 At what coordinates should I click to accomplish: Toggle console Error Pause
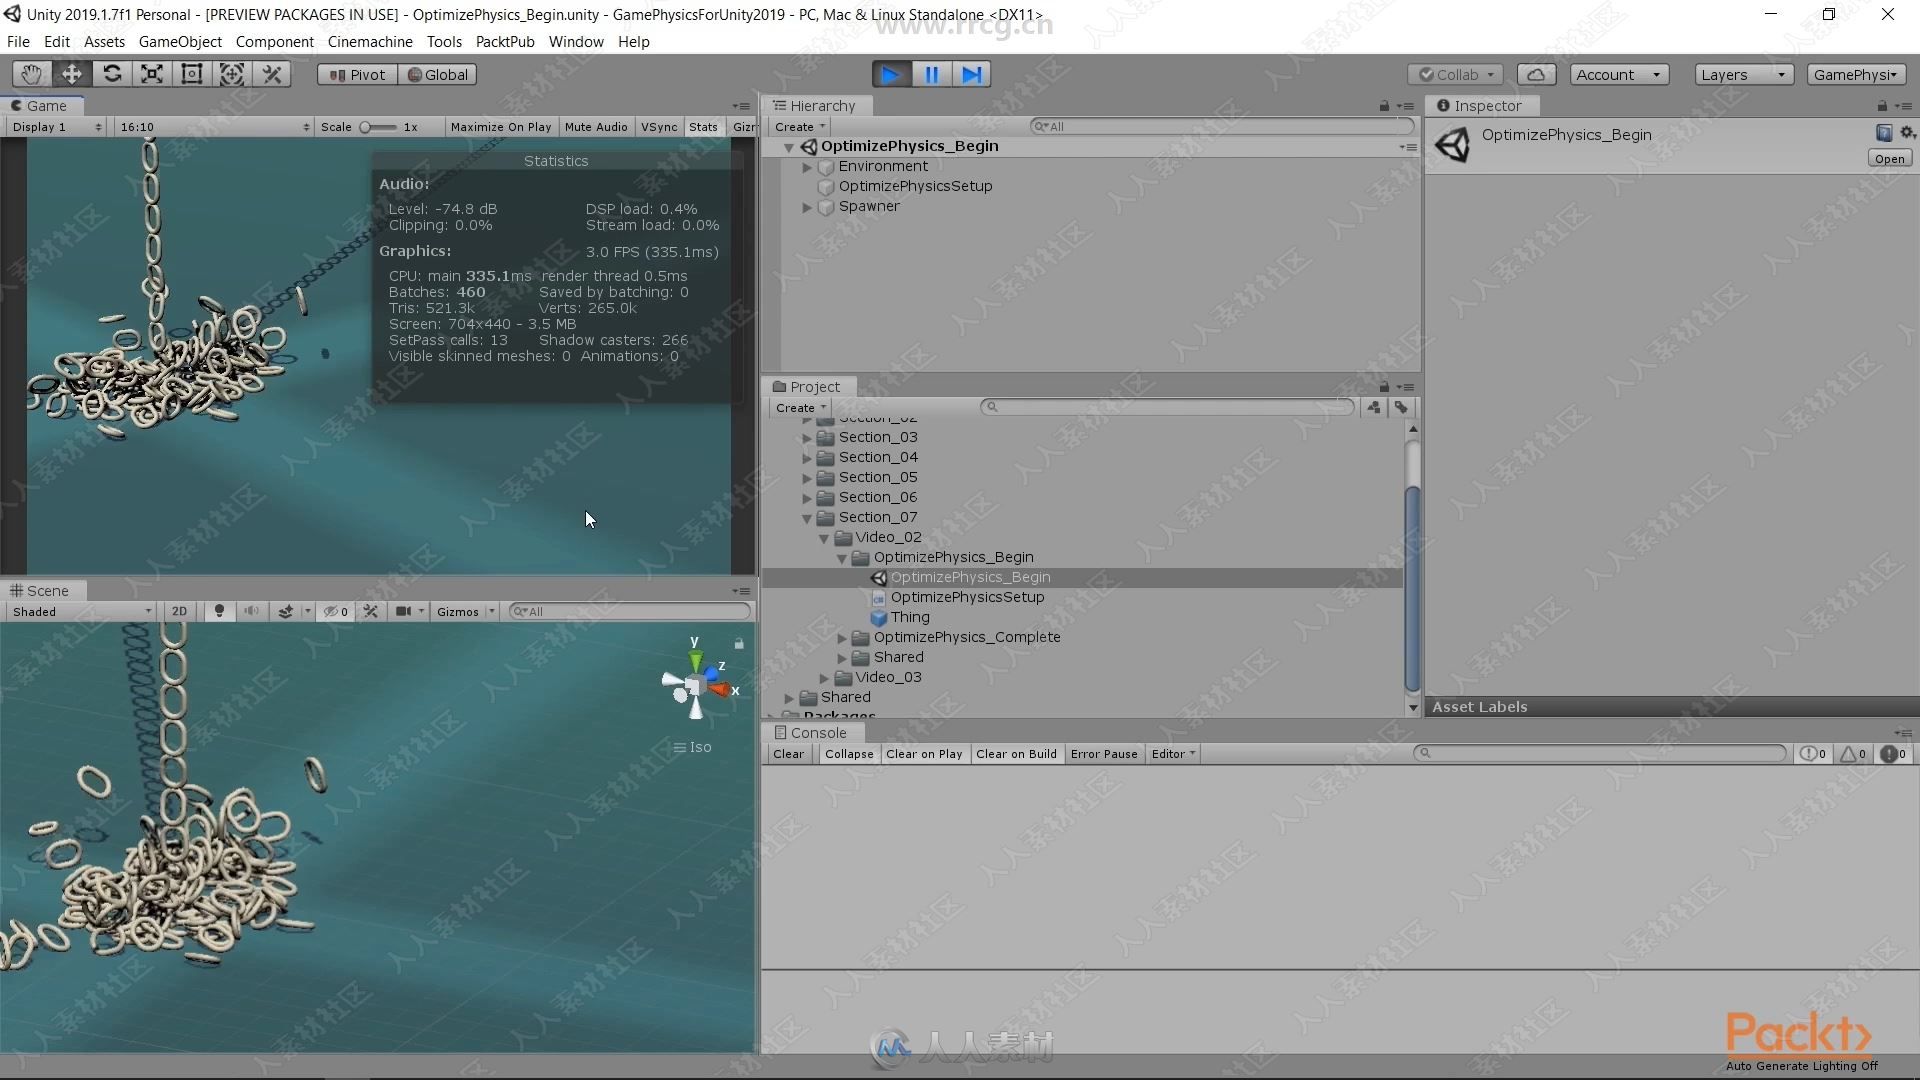tap(1104, 754)
